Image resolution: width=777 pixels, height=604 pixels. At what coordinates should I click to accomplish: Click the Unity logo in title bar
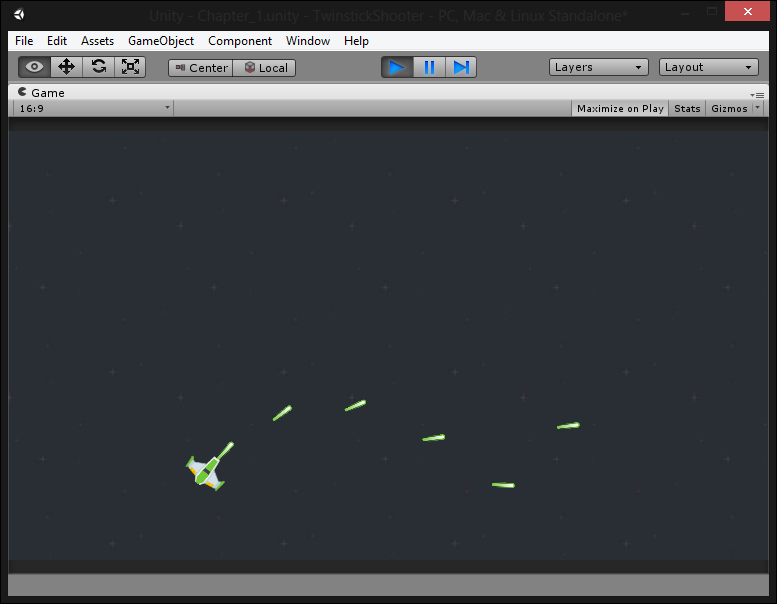point(19,15)
